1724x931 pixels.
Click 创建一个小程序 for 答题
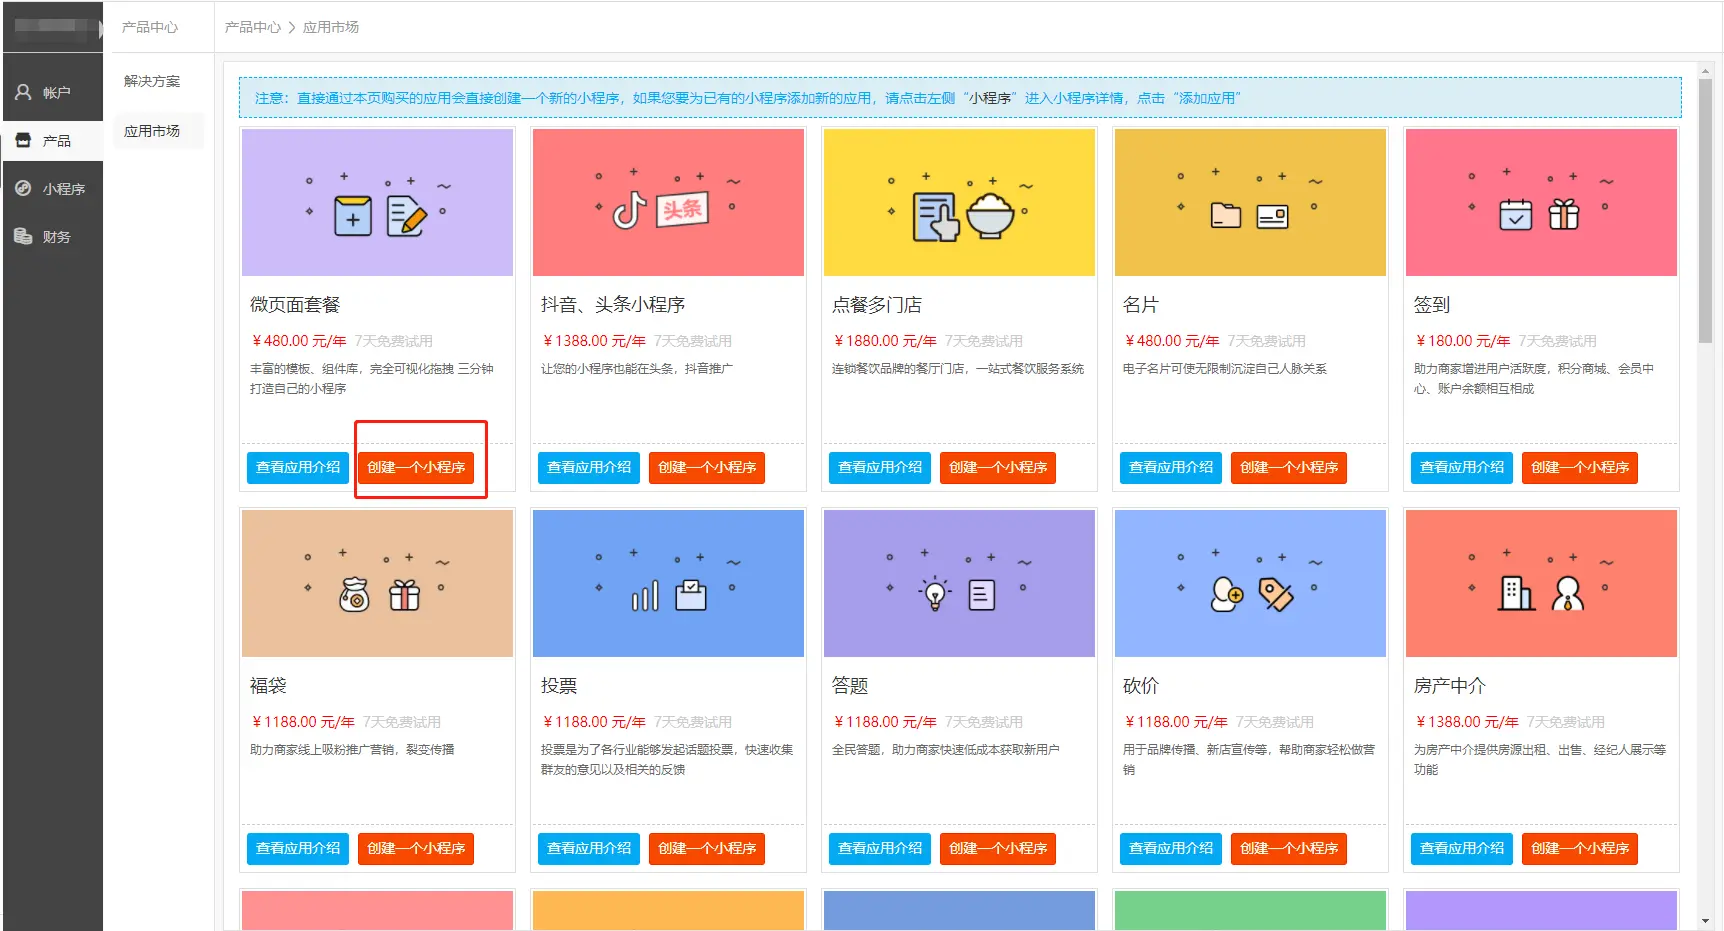click(x=998, y=849)
